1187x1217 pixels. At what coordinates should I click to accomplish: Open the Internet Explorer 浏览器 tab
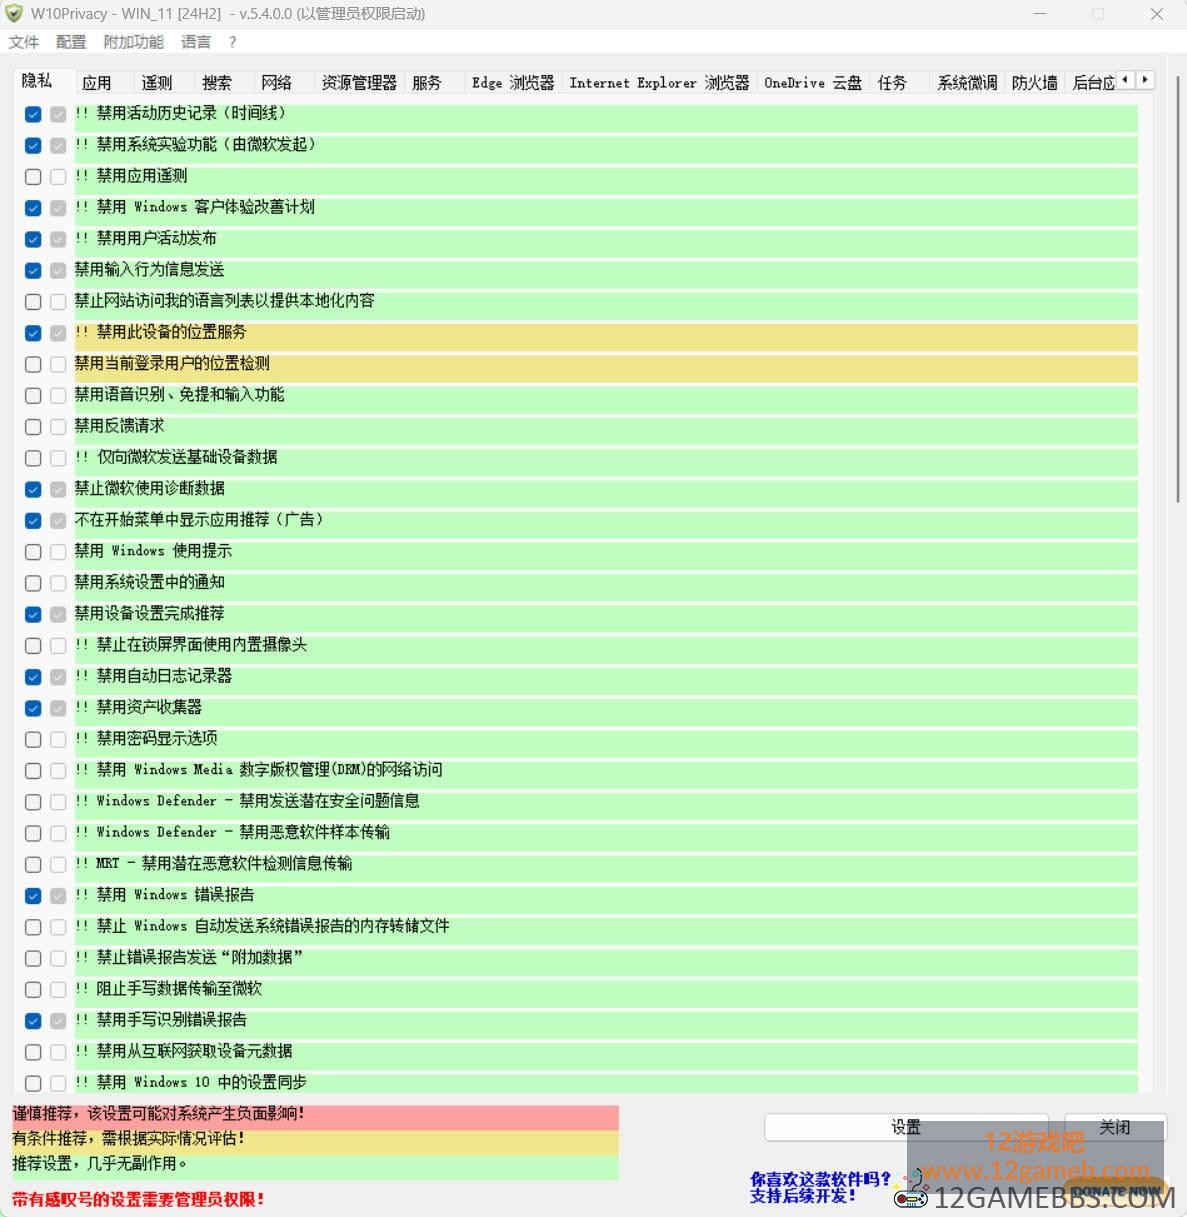pos(659,83)
